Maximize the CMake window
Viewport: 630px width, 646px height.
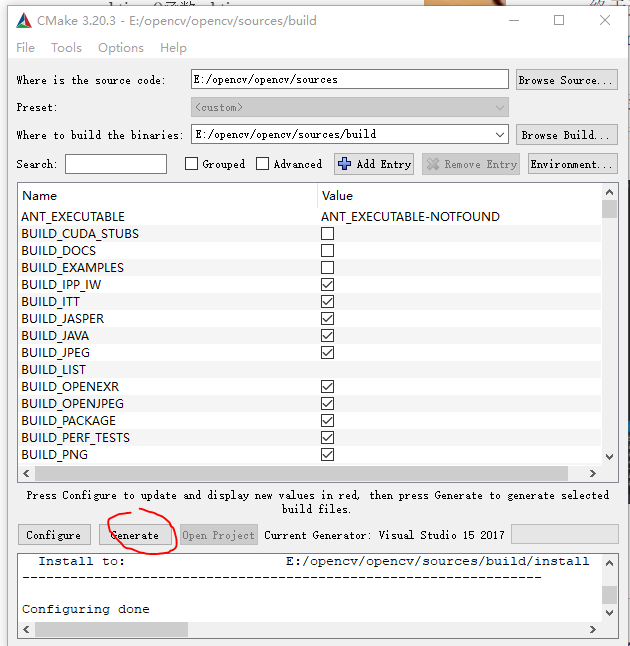coord(559,21)
